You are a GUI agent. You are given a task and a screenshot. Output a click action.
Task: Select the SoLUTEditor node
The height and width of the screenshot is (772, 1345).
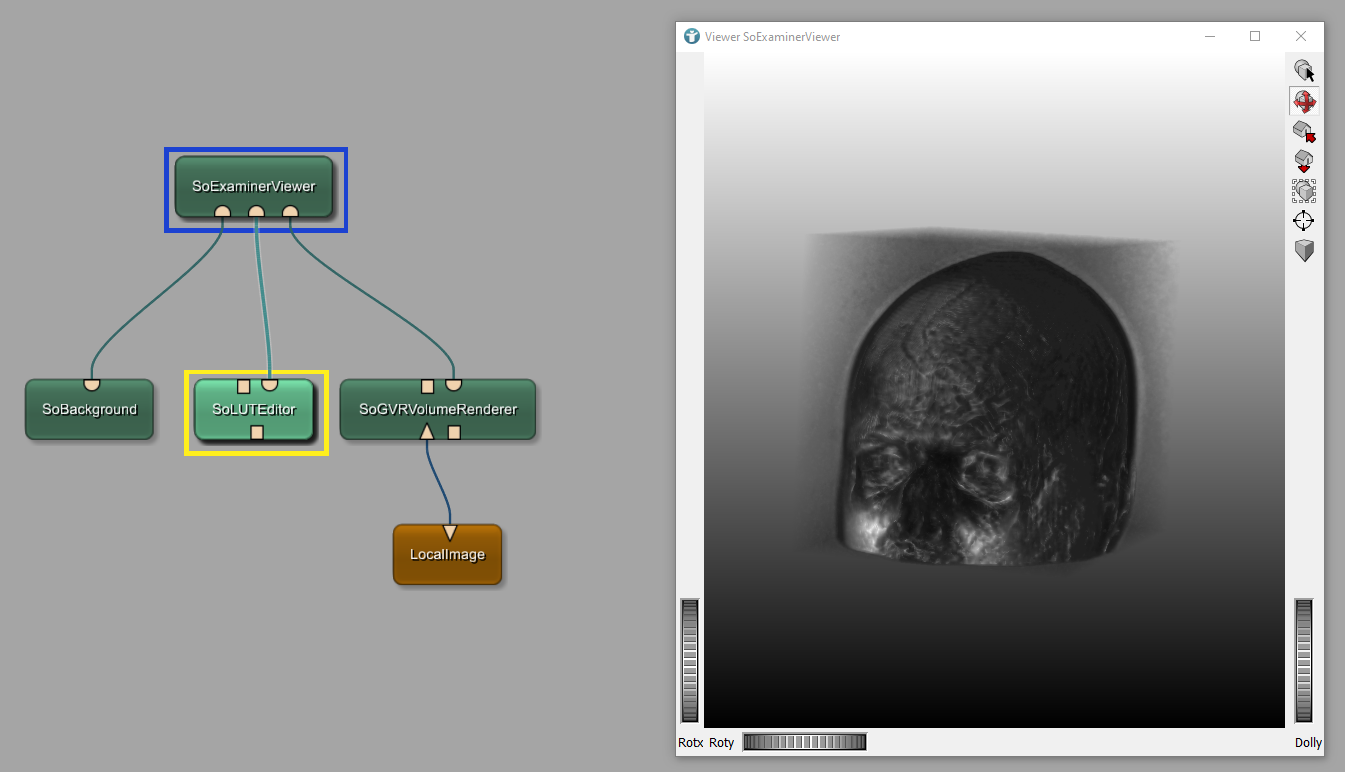254,410
